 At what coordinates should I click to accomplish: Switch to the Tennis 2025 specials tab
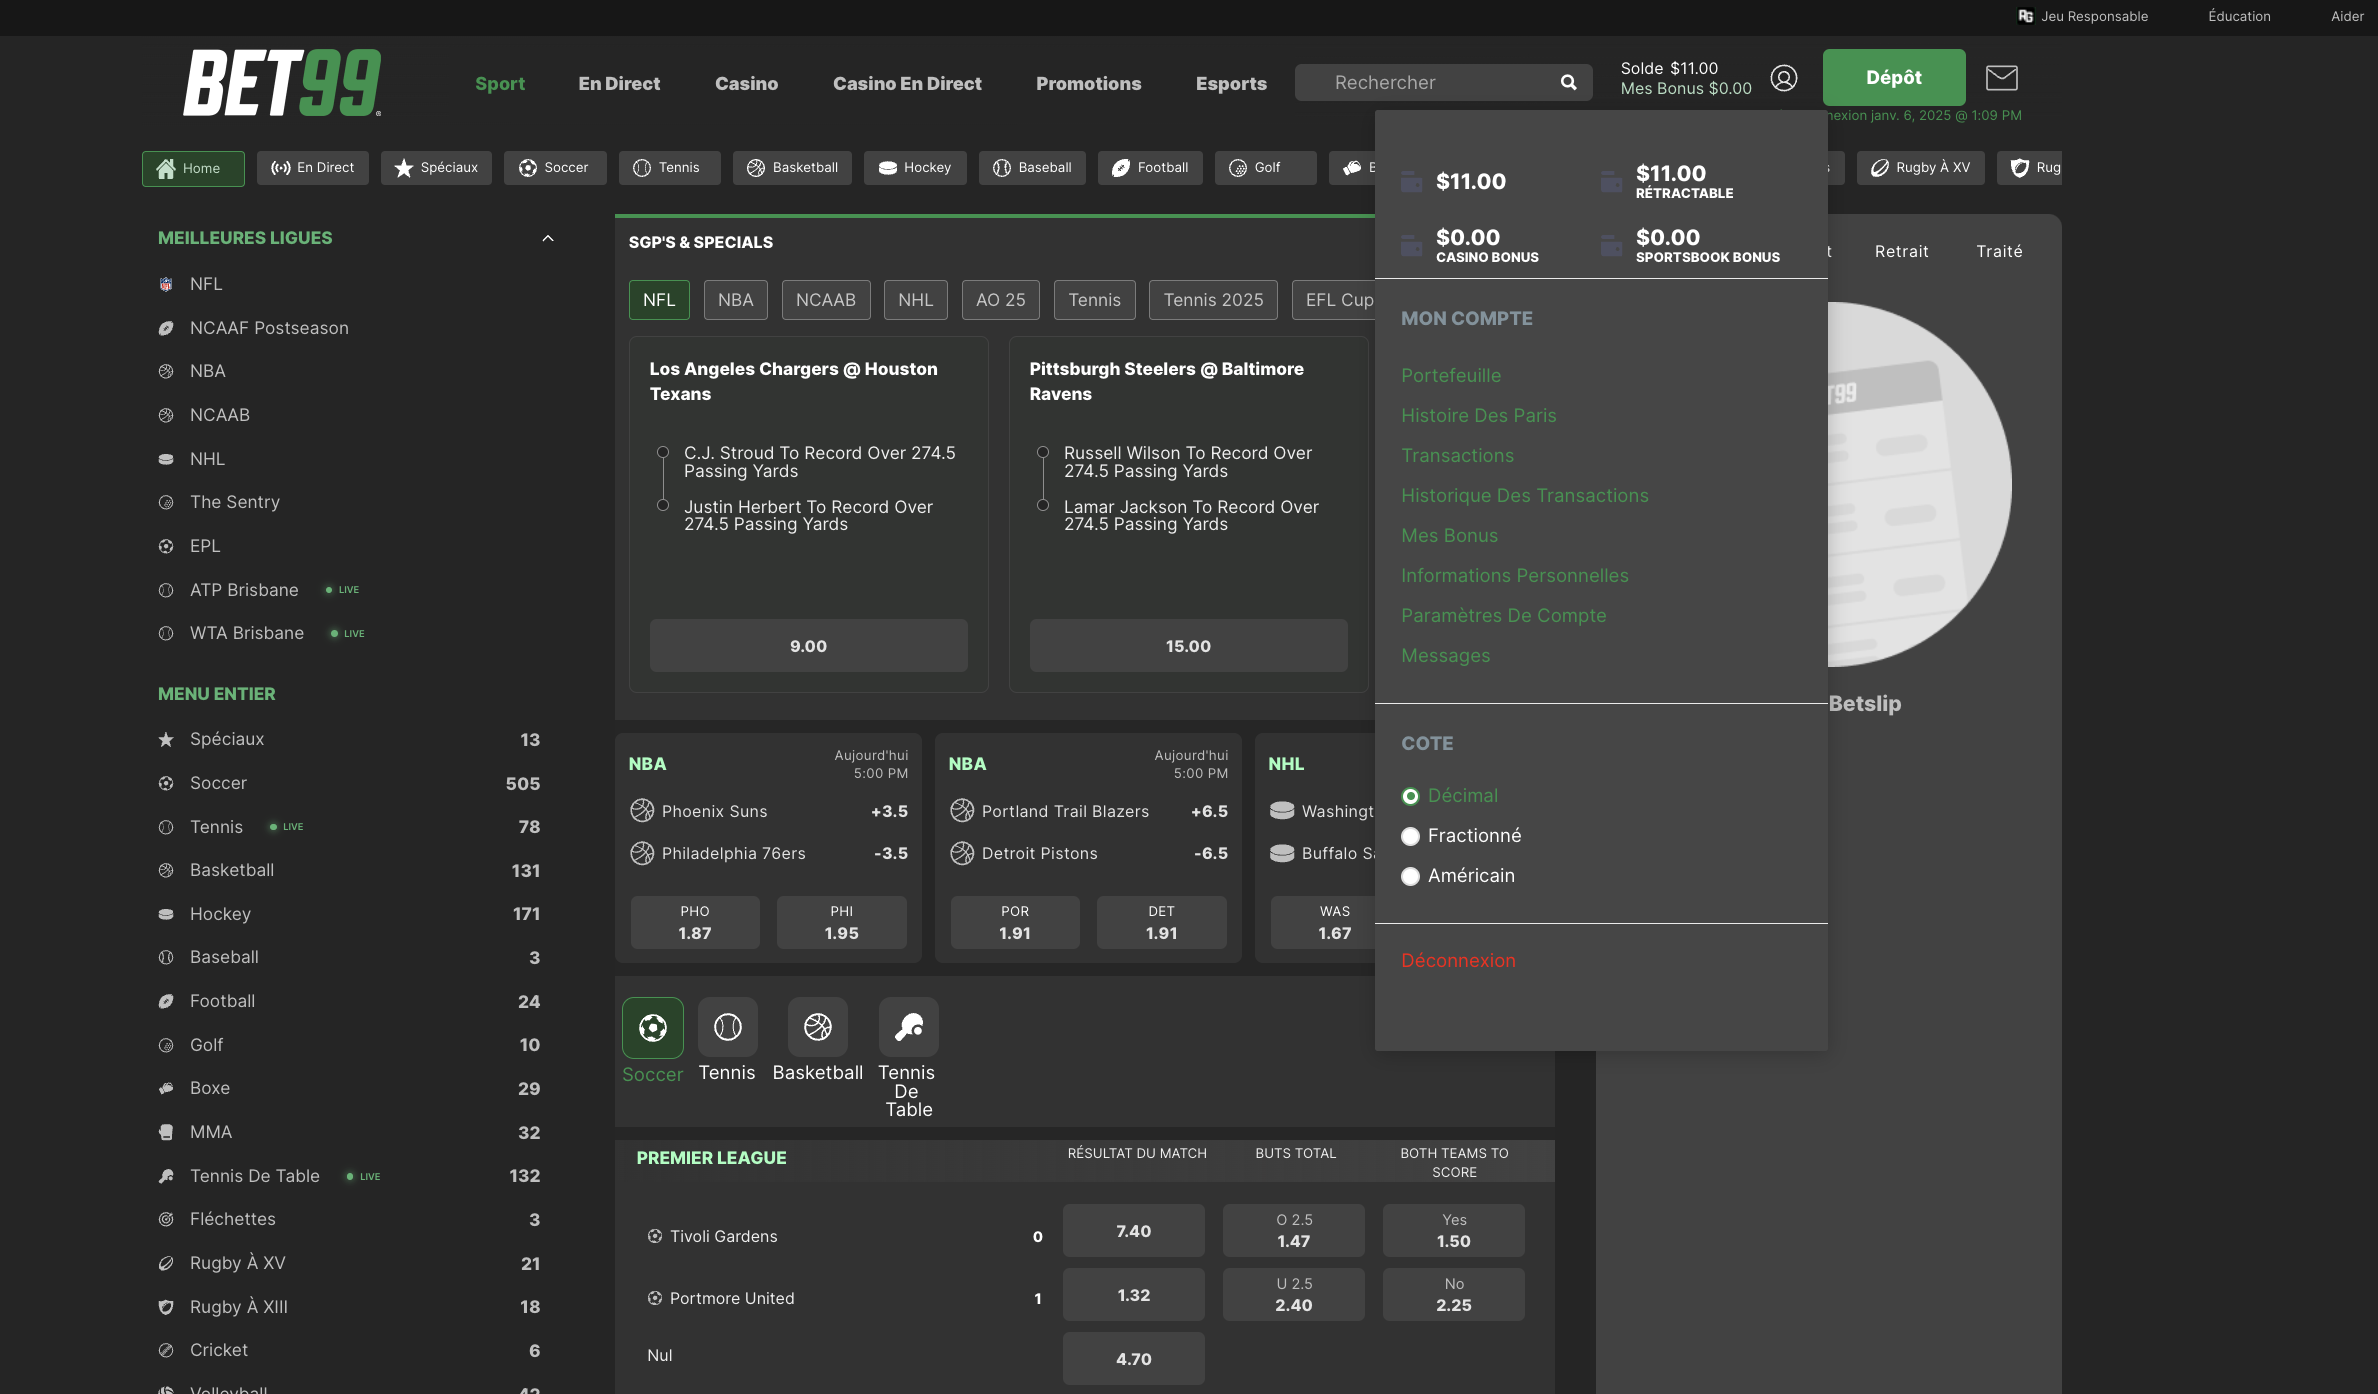[1213, 300]
